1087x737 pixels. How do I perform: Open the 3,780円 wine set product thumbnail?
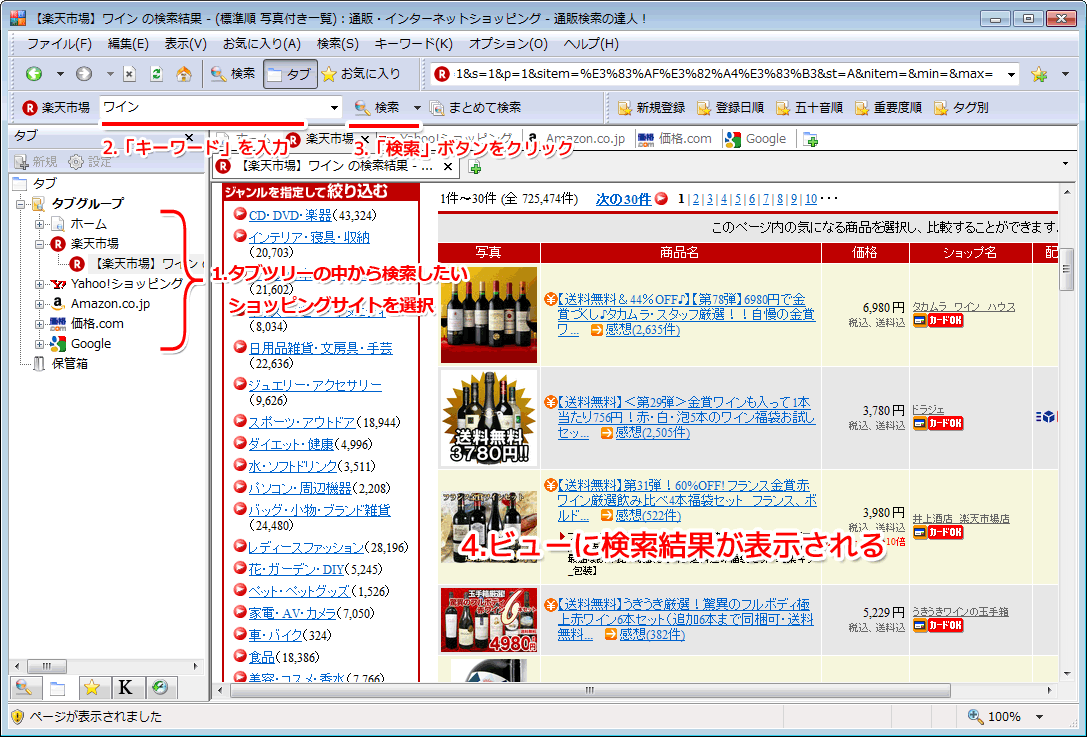pos(488,418)
